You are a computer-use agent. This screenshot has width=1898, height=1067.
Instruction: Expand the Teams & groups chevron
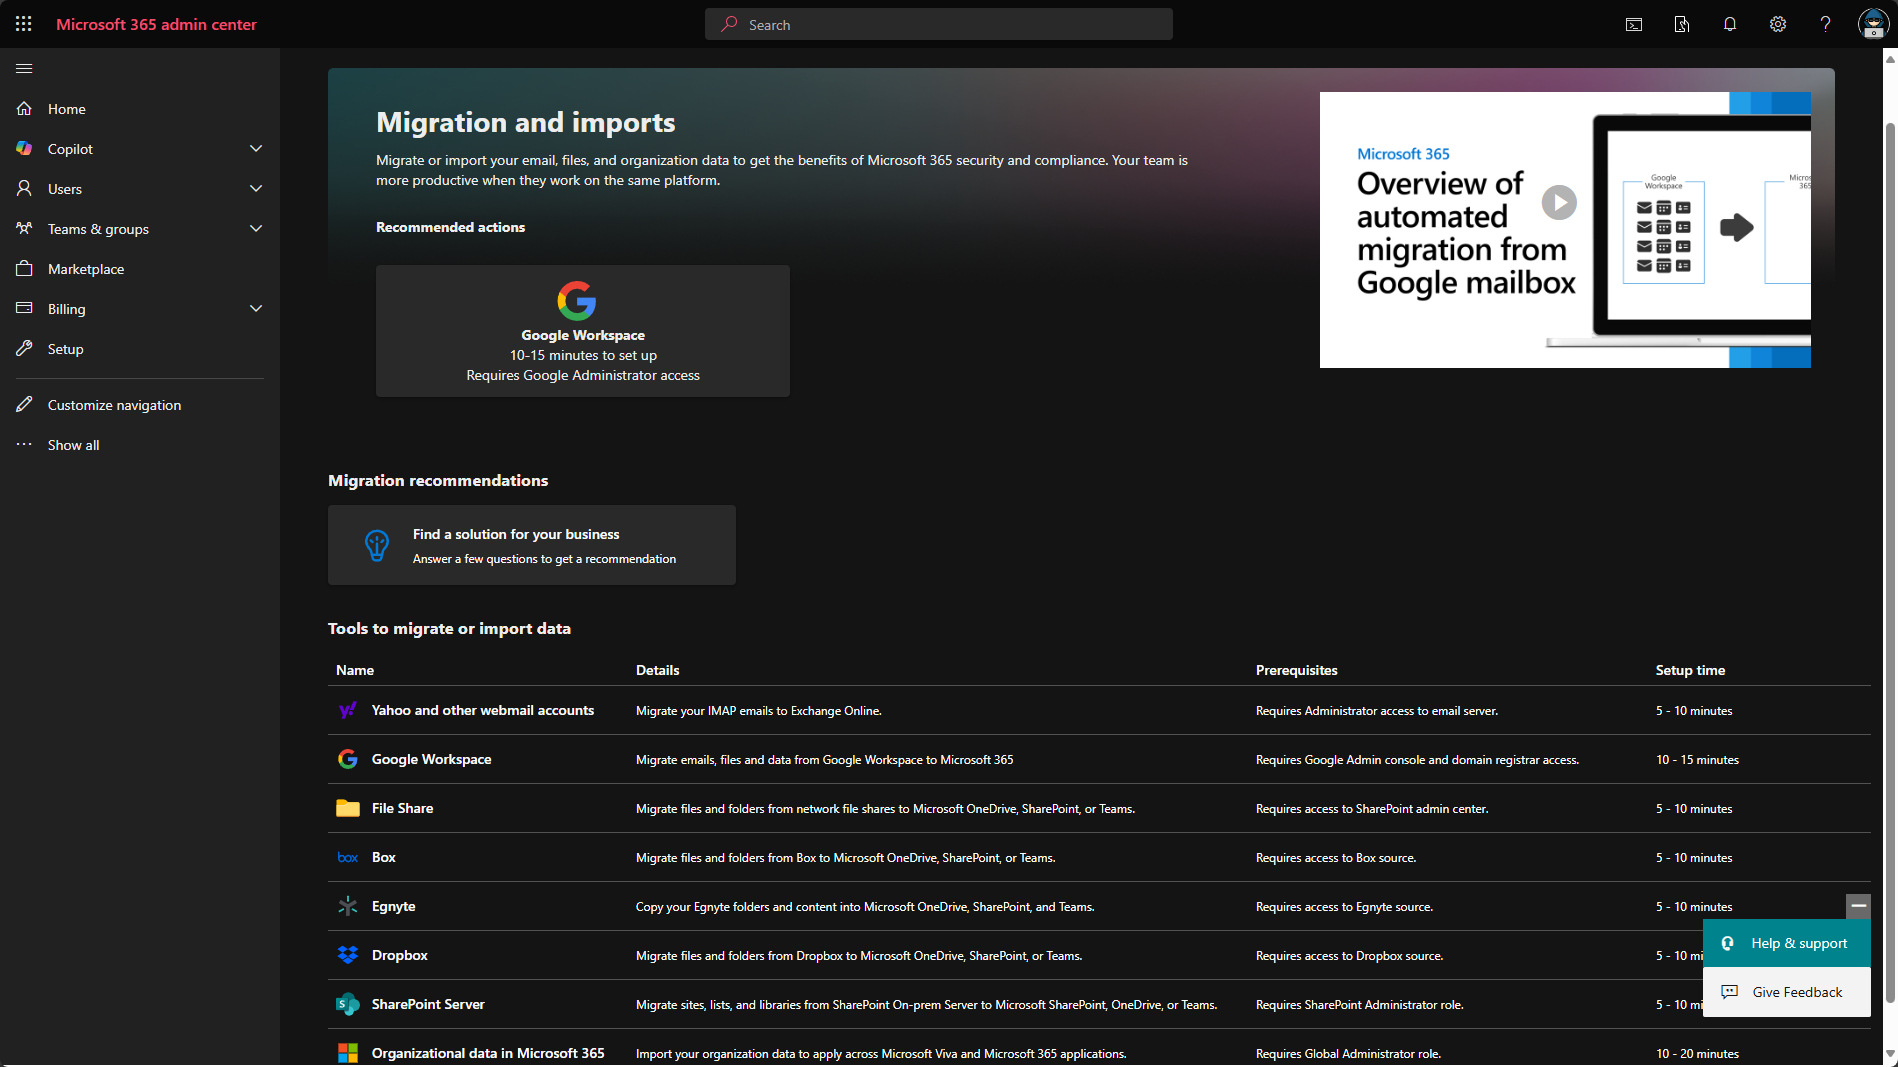pos(256,228)
